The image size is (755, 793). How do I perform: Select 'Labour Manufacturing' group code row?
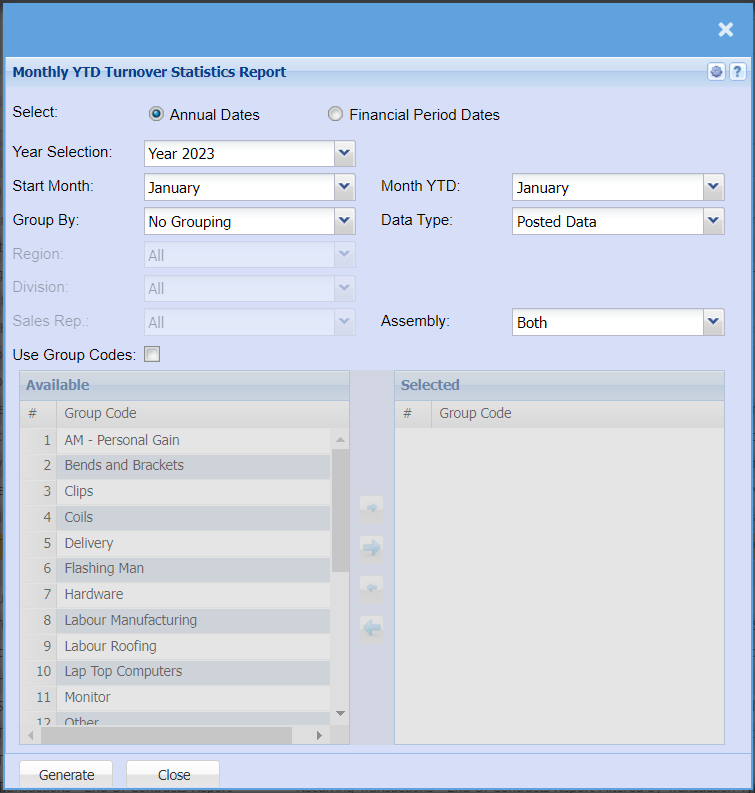175,621
